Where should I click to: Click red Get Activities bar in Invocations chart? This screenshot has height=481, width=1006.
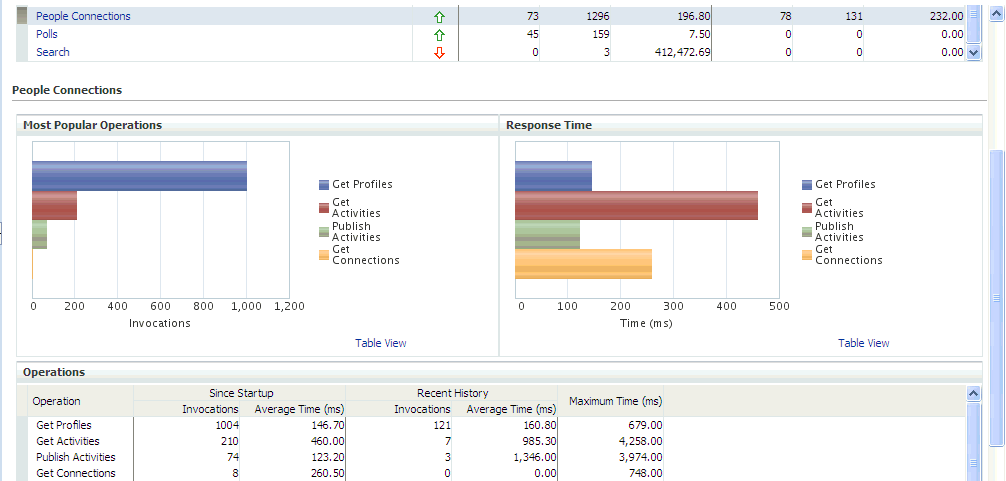coord(55,205)
